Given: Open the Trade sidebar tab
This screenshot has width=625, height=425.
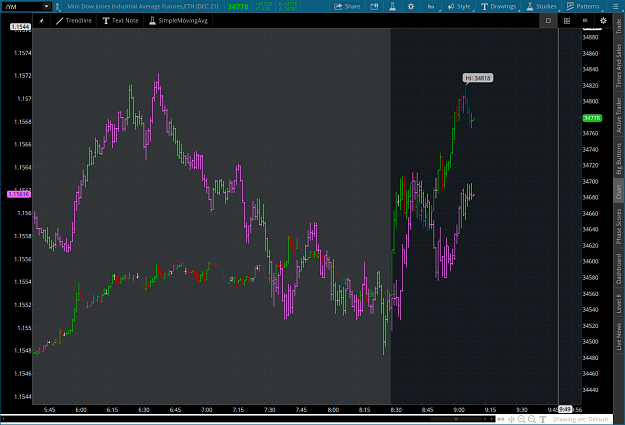Looking at the screenshot, I should coord(619,26).
